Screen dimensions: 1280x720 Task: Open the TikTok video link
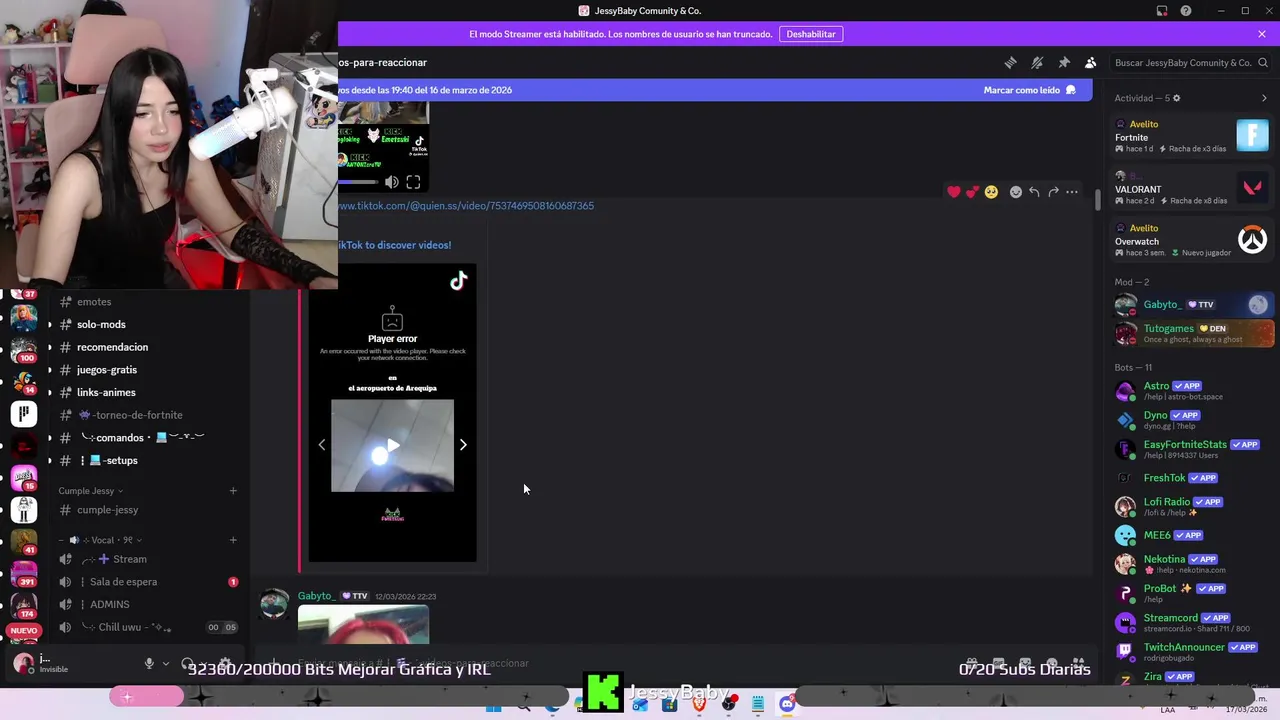[x=466, y=206]
